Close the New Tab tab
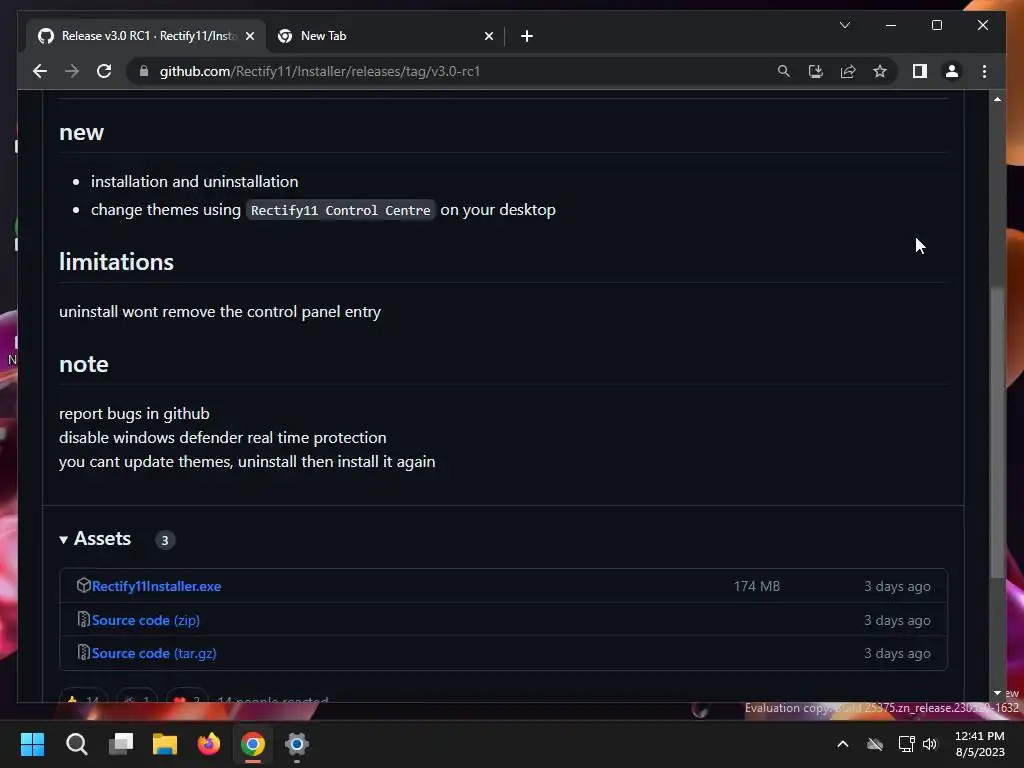1024x768 pixels. click(x=488, y=36)
